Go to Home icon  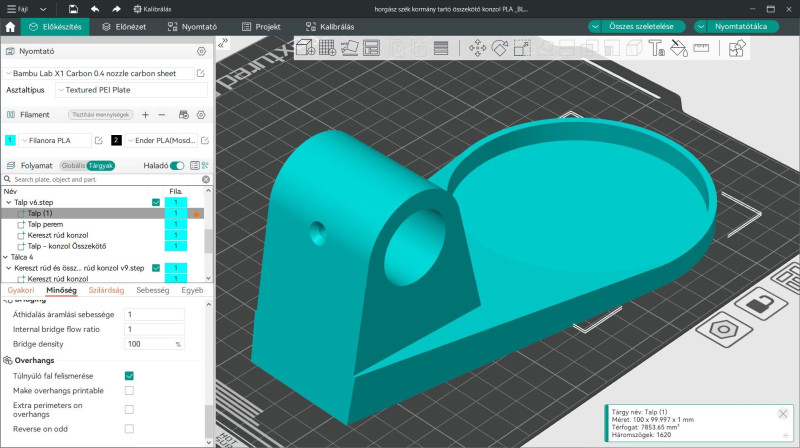click(x=10, y=27)
